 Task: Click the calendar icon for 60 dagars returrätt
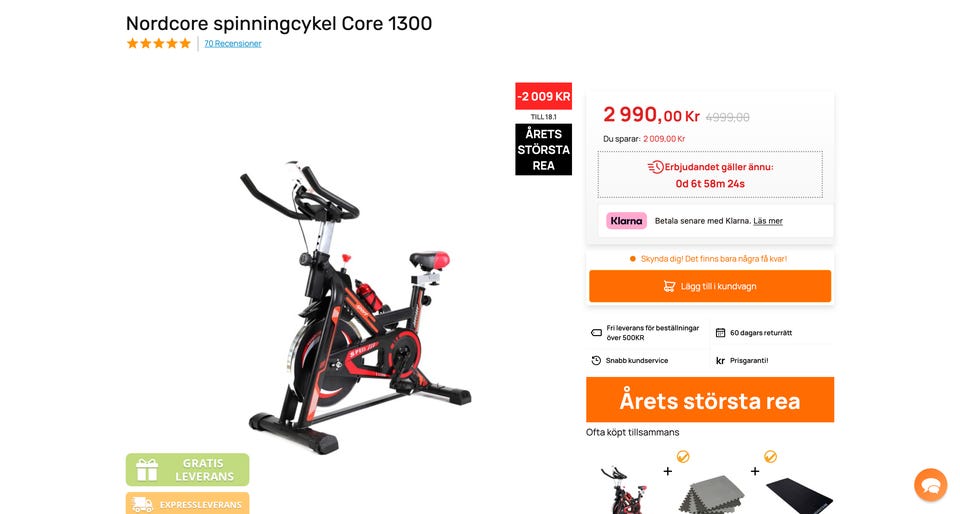(x=720, y=333)
